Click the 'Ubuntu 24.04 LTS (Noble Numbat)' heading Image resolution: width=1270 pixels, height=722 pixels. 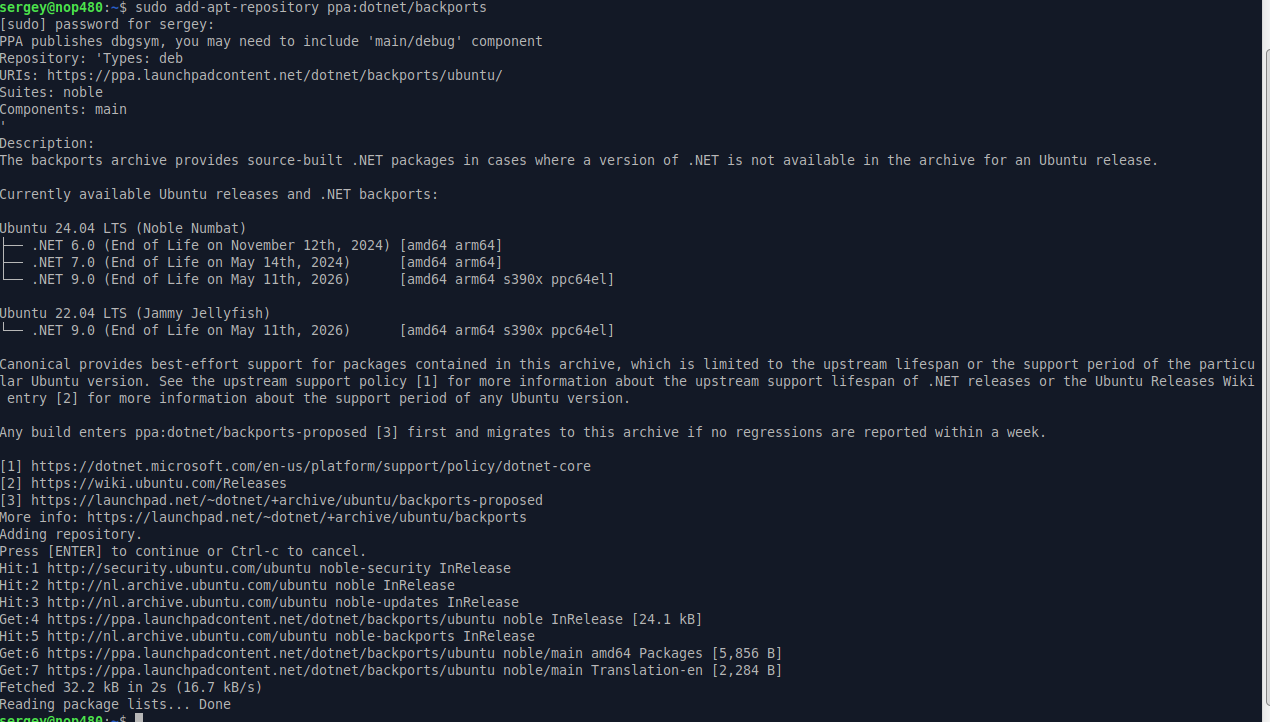coord(123,228)
